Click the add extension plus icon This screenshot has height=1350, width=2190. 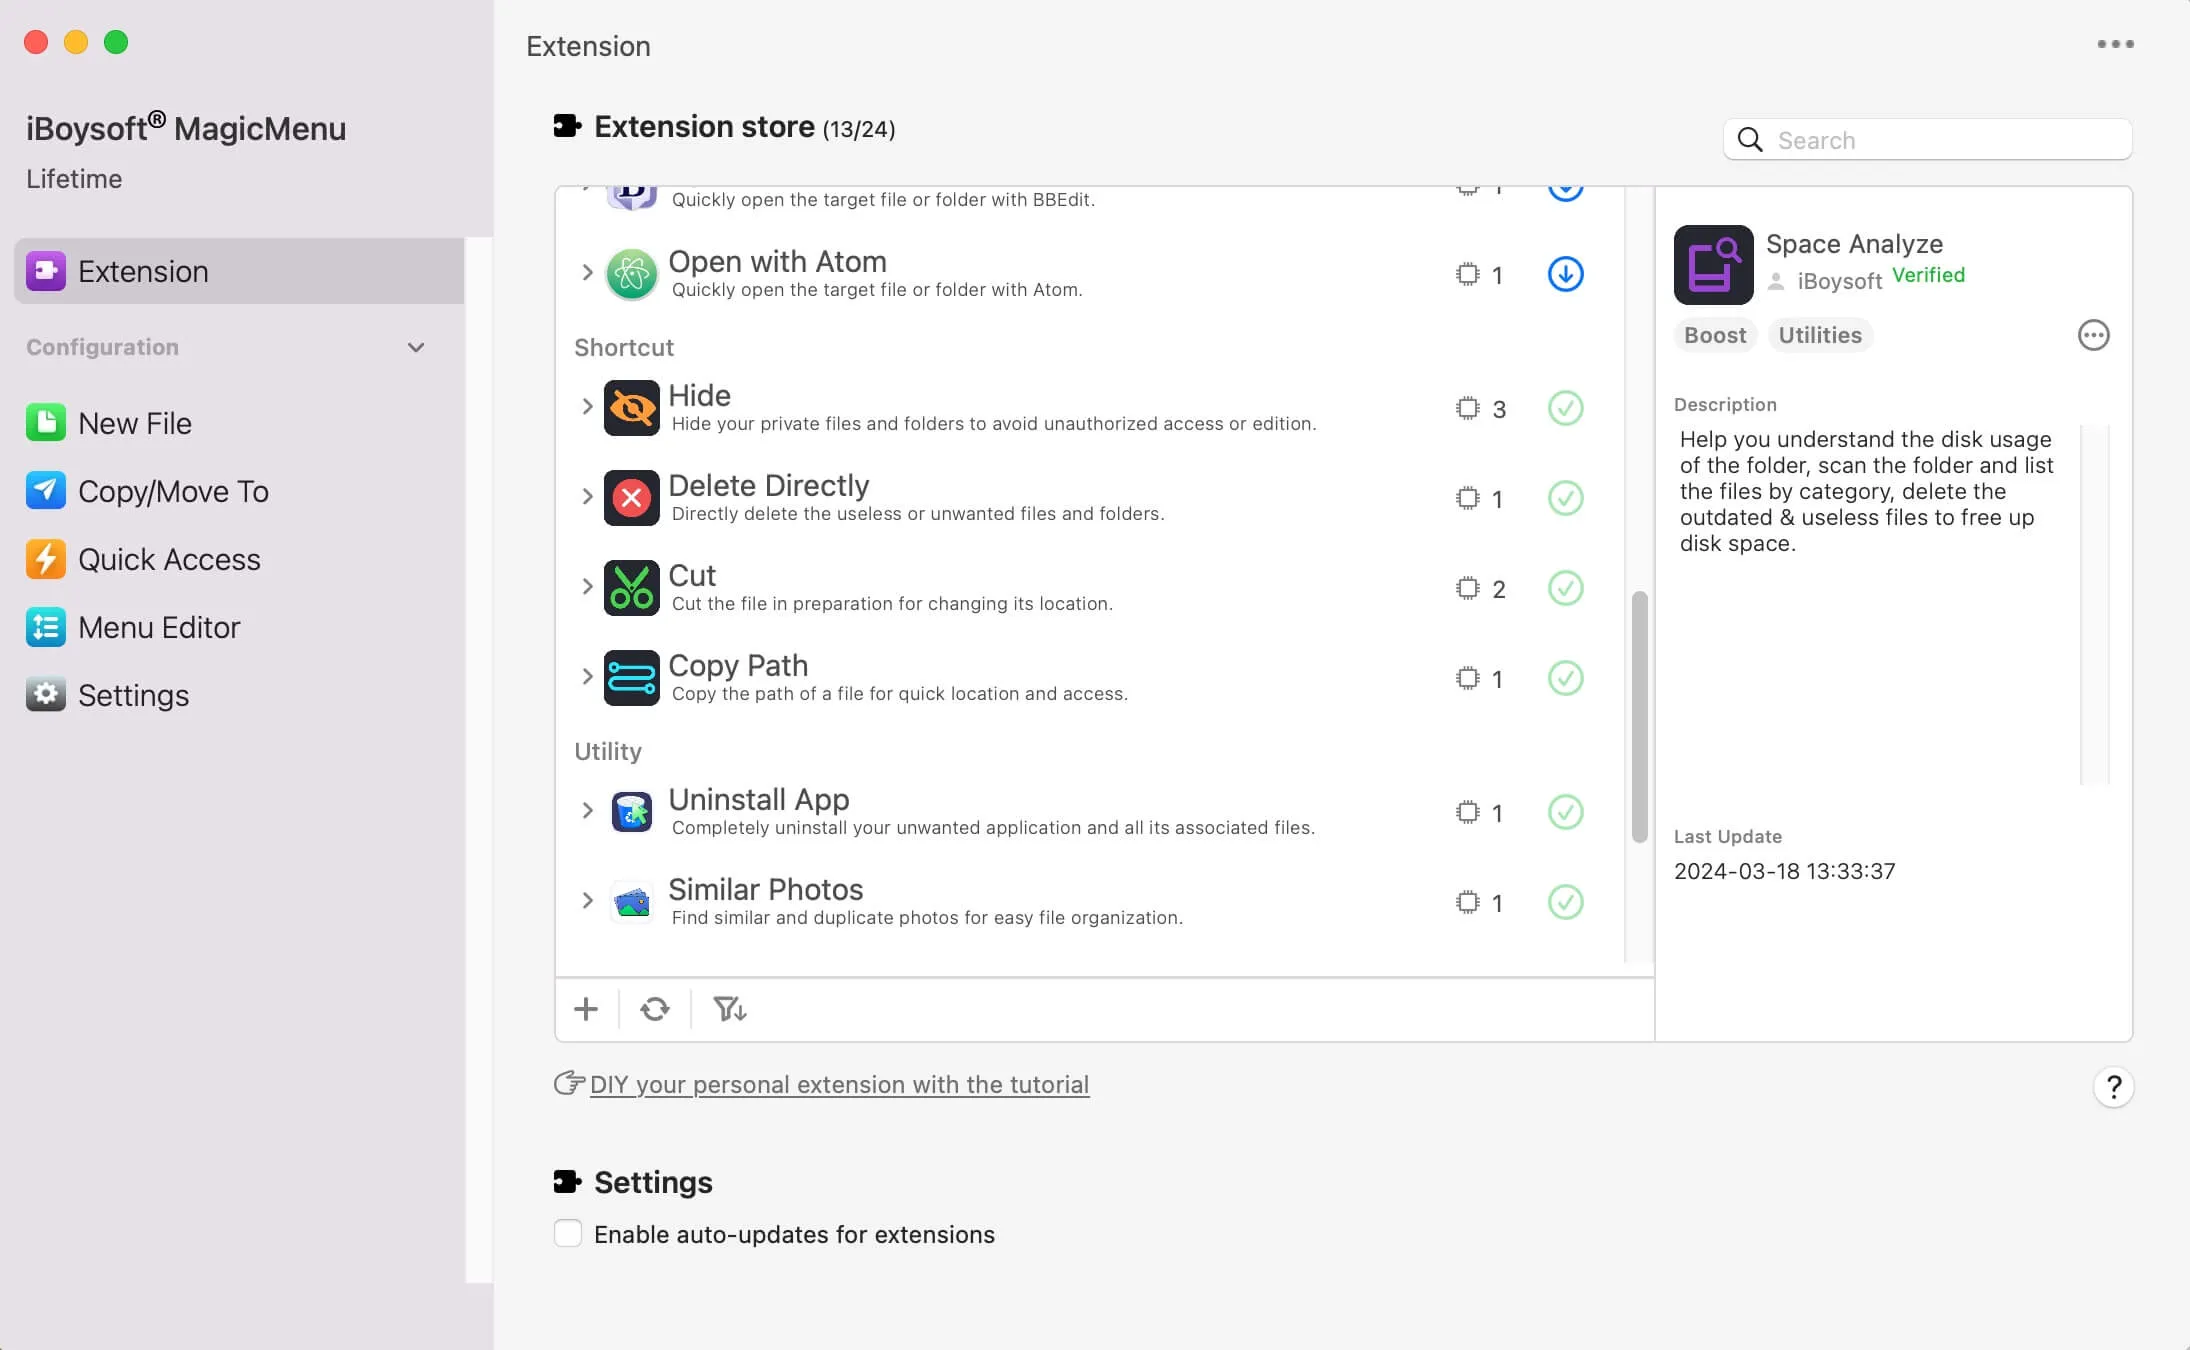(586, 1009)
